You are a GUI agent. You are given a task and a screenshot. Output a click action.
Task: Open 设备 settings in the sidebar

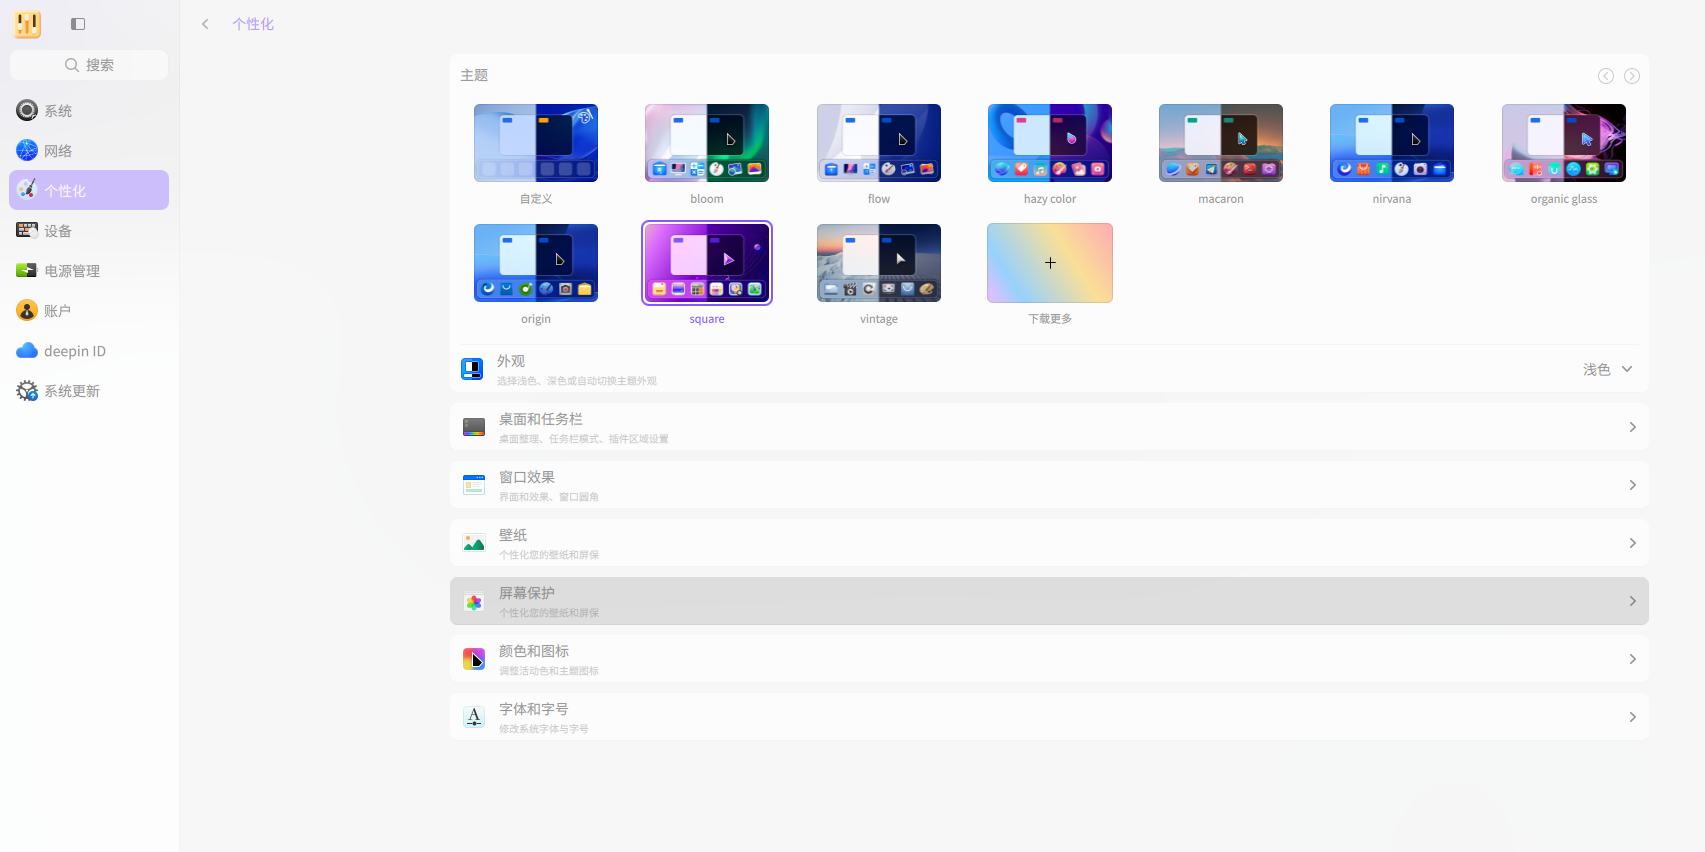(x=89, y=230)
